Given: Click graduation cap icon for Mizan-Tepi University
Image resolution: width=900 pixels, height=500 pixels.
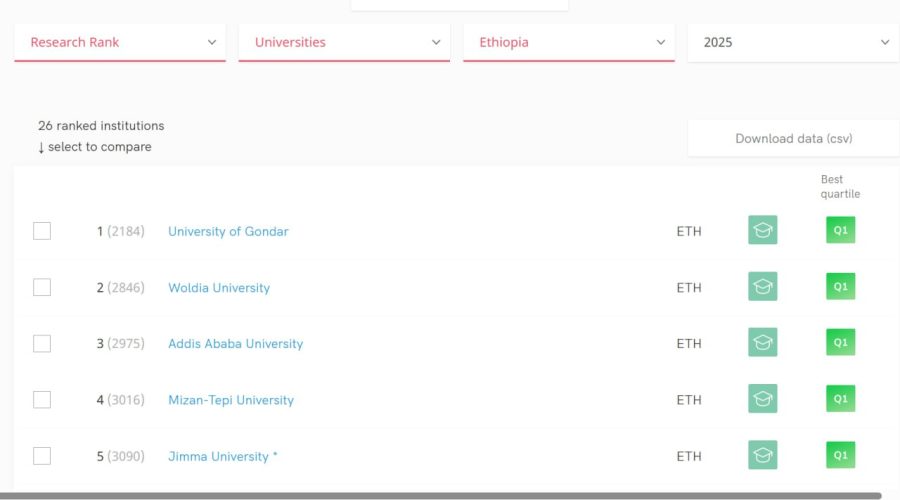Looking at the screenshot, I should point(762,400).
